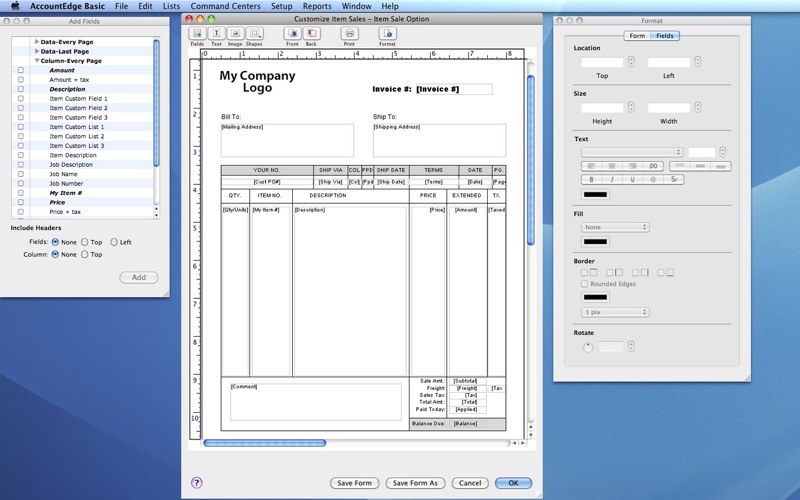Select the Image tool in the toolbar
This screenshot has width=800, height=500.
(x=235, y=34)
